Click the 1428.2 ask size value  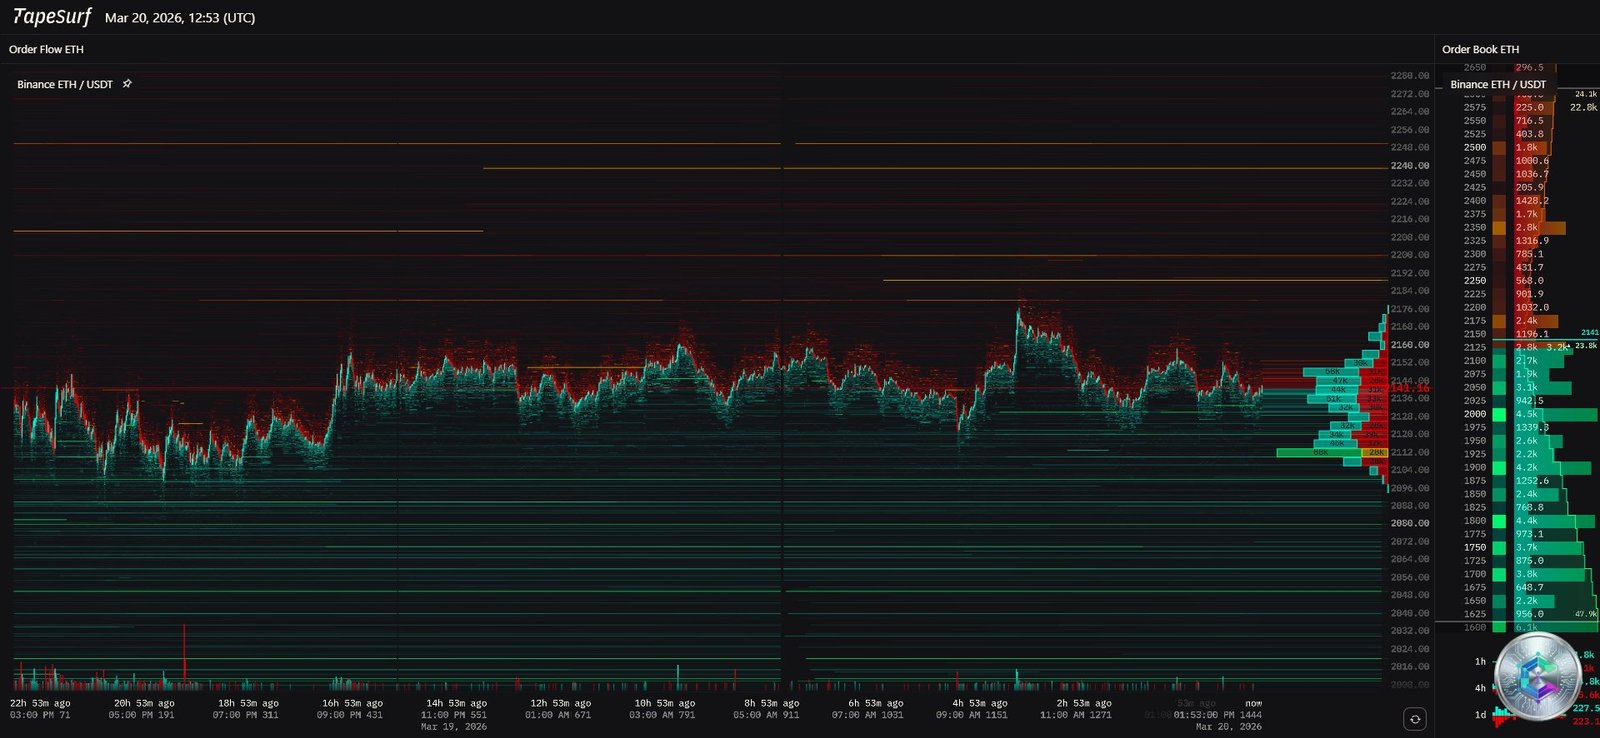[x=1531, y=200]
